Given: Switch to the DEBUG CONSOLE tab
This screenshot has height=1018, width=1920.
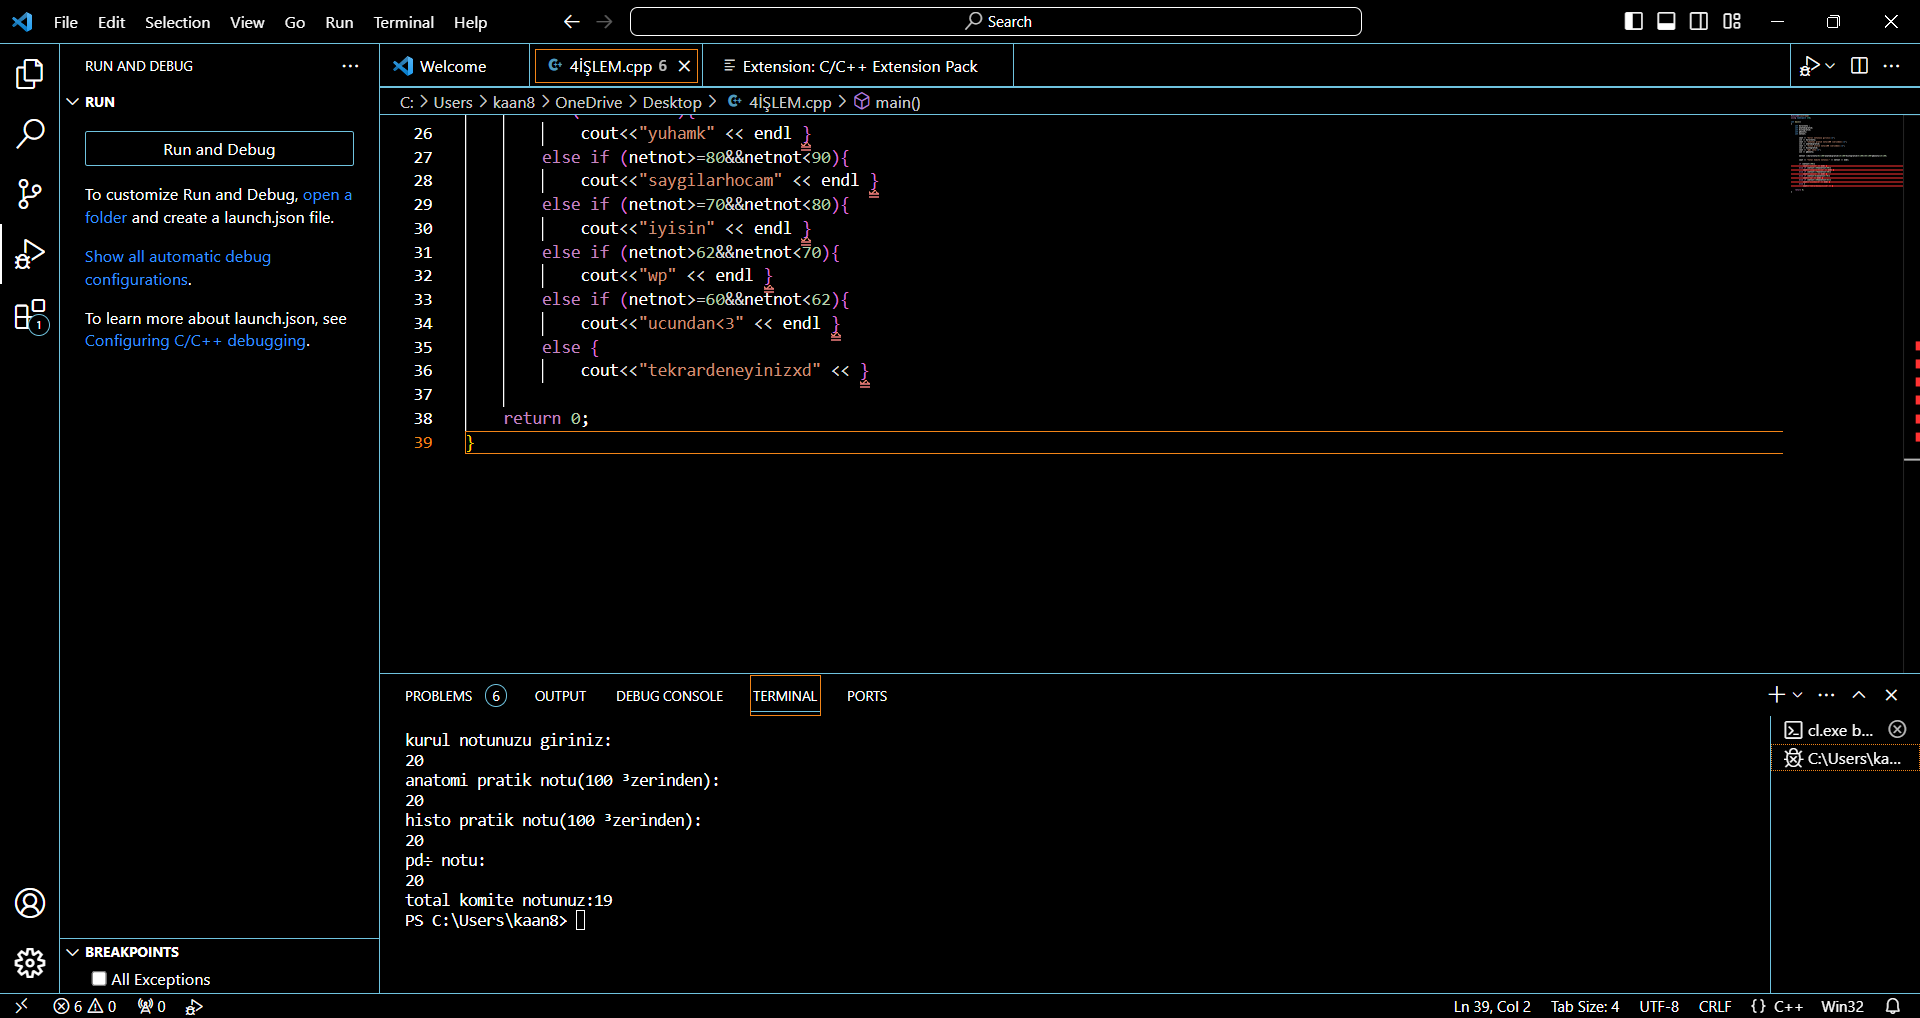Looking at the screenshot, I should (x=669, y=696).
